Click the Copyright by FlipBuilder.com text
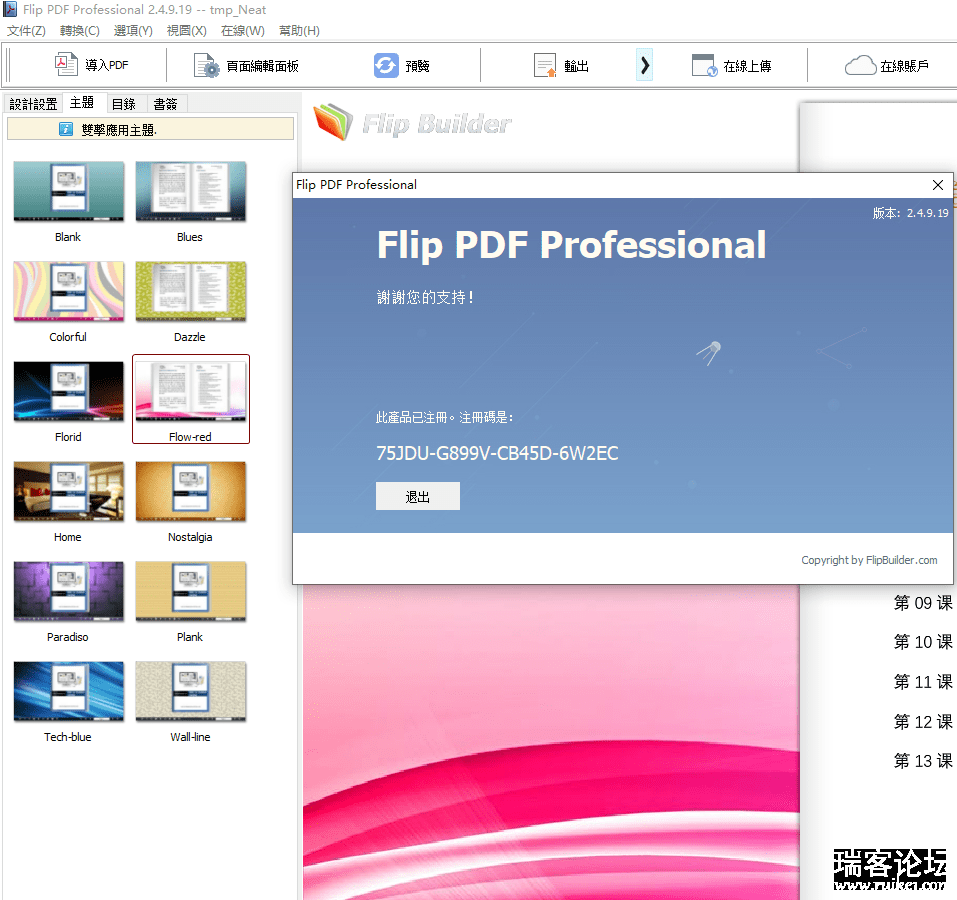The width and height of the screenshot is (957, 900). tap(869, 560)
